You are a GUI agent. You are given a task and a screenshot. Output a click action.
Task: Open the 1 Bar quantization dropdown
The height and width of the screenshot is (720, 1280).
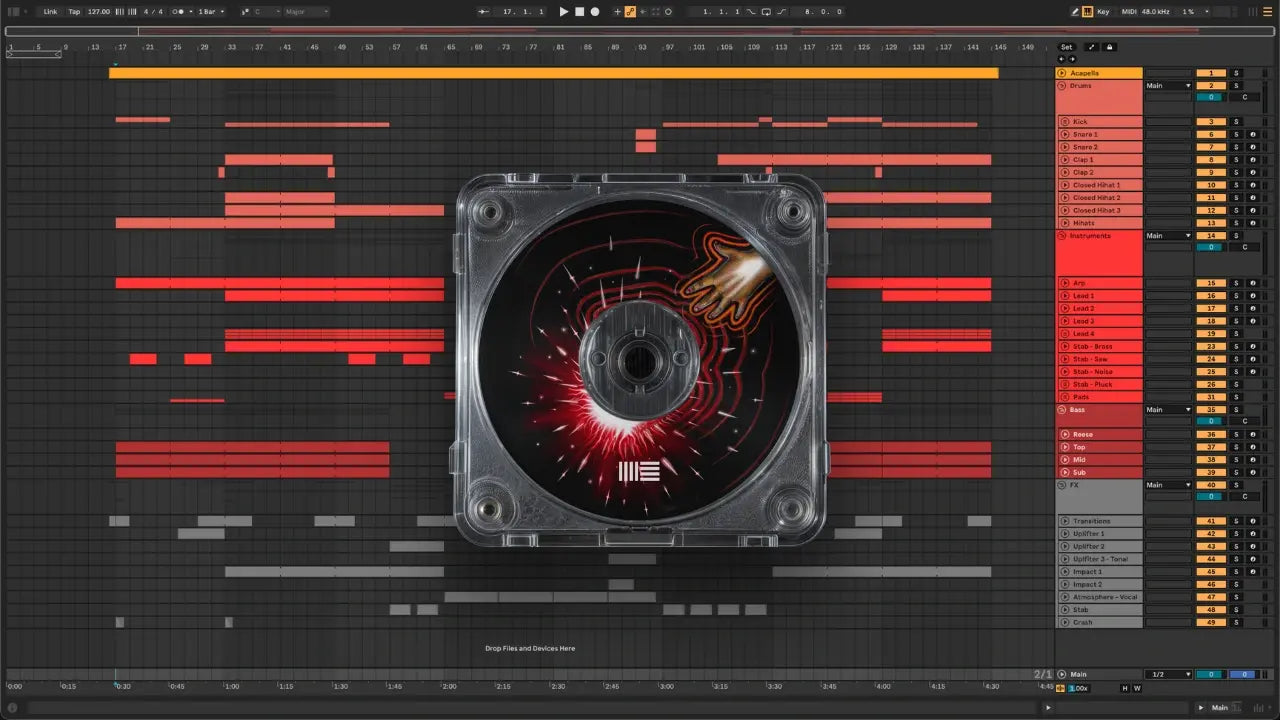click(210, 12)
